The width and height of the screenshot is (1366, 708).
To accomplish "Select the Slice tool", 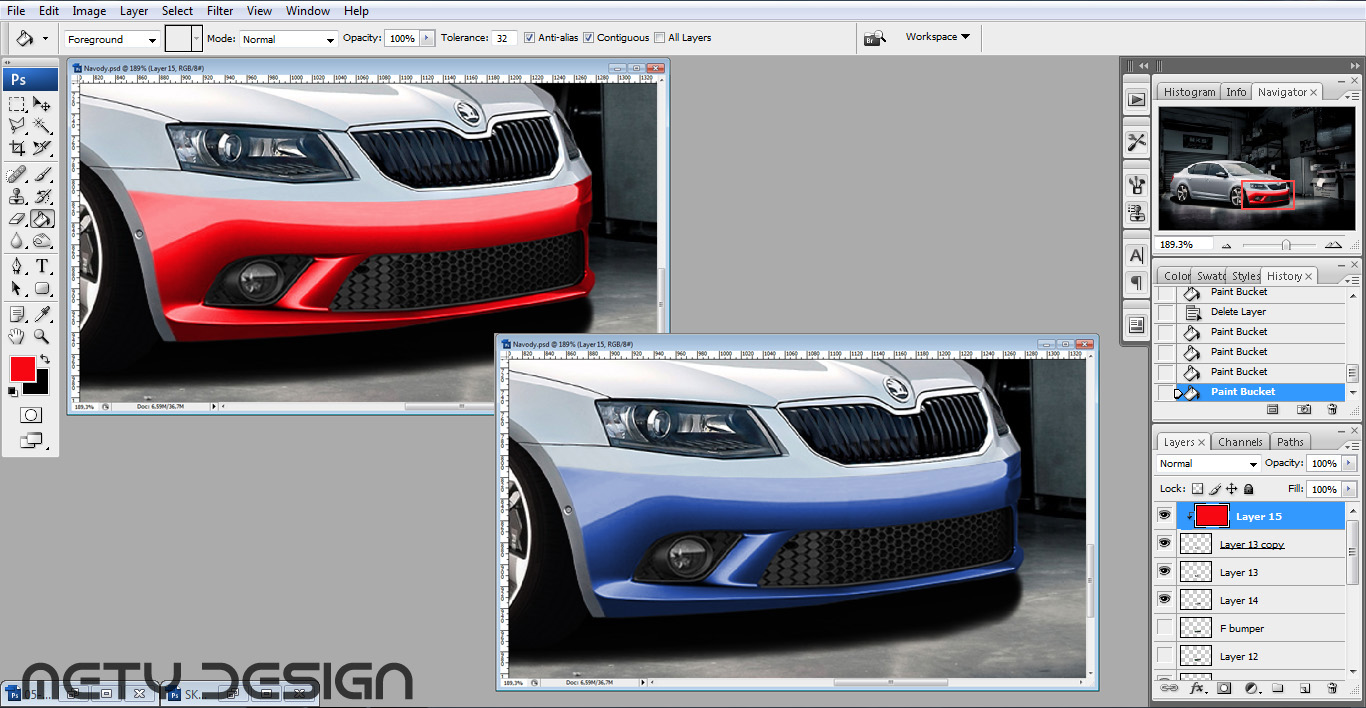I will click(42, 148).
